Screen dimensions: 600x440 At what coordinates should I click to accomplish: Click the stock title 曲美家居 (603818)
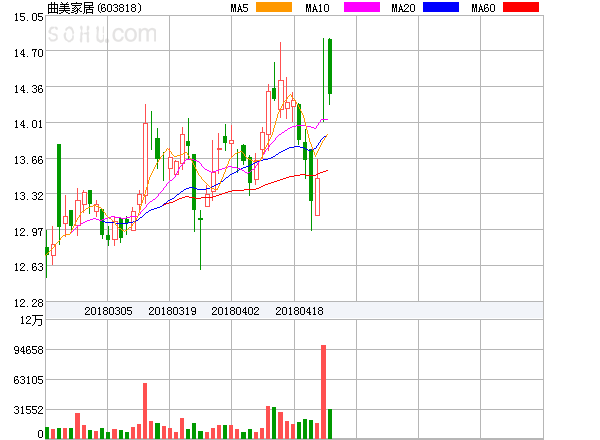click(94, 8)
